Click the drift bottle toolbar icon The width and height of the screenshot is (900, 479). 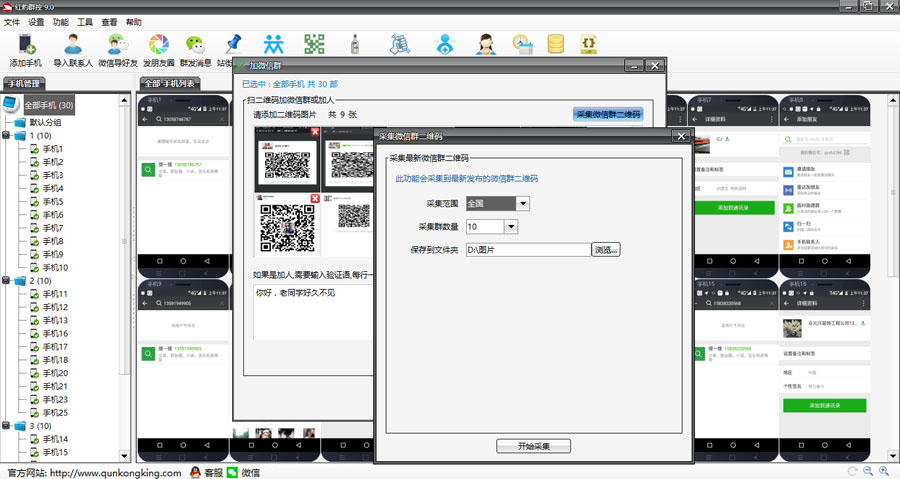(355, 44)
